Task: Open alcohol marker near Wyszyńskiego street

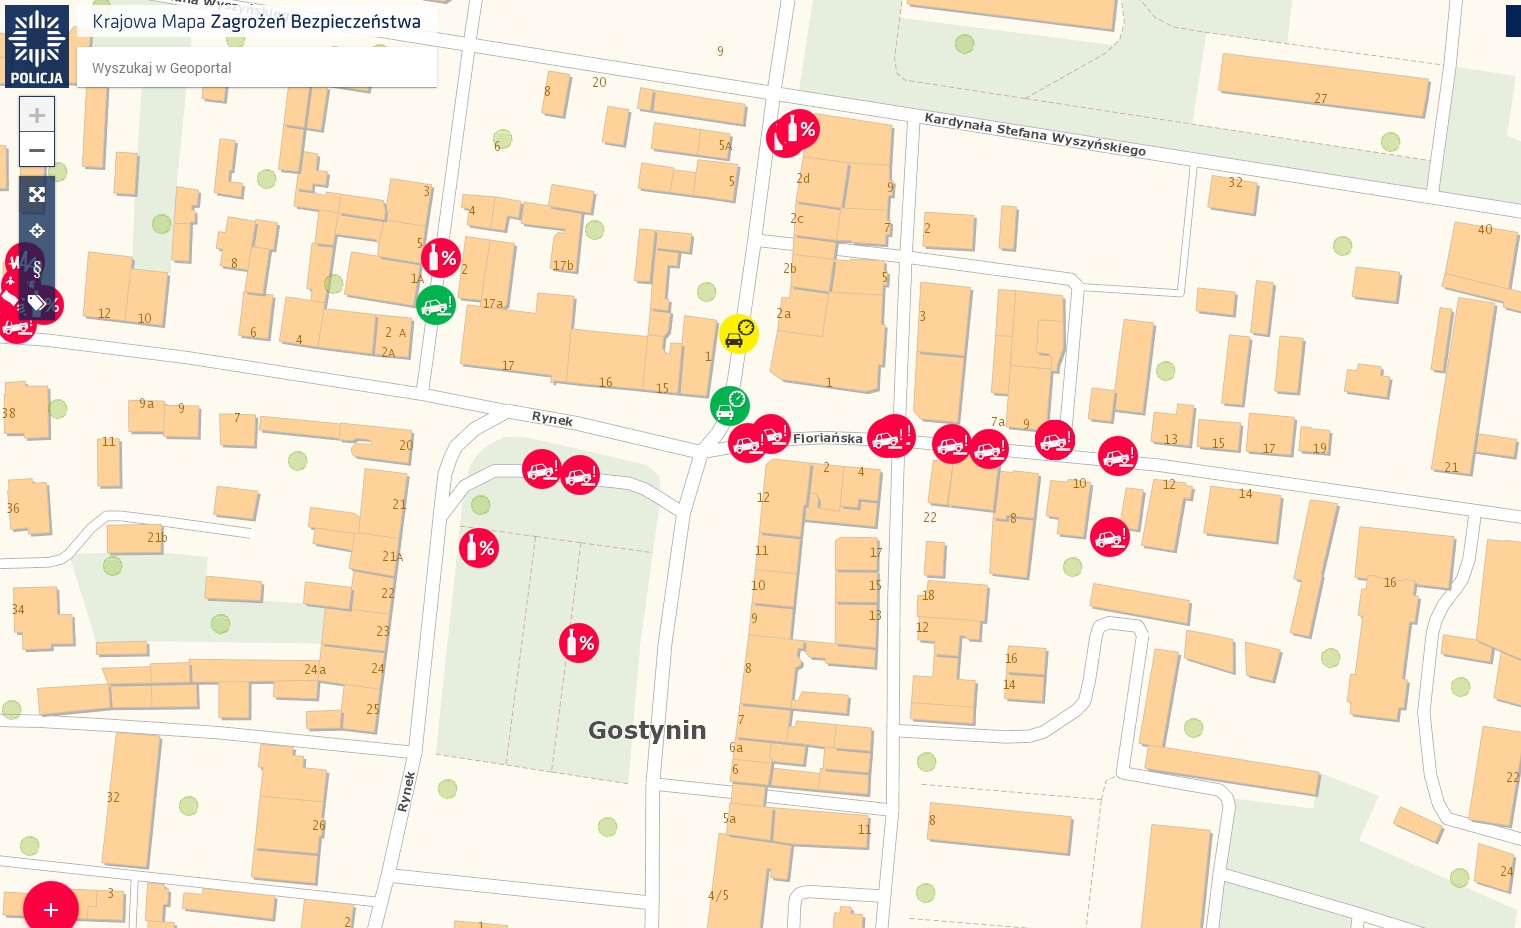Action: click(799, 129)
